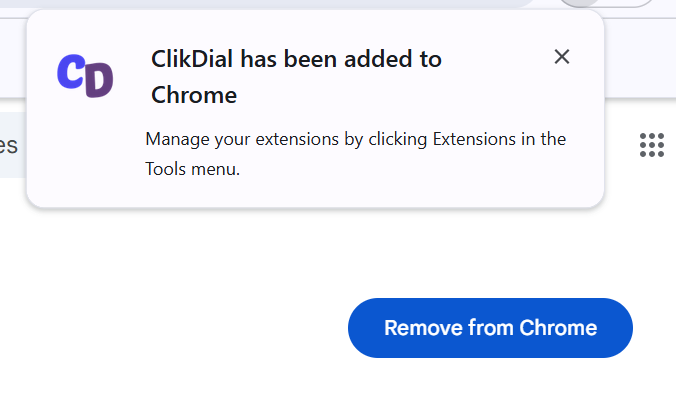Click the "Manage your extensions" description text
676x412 pixels.
355,154
